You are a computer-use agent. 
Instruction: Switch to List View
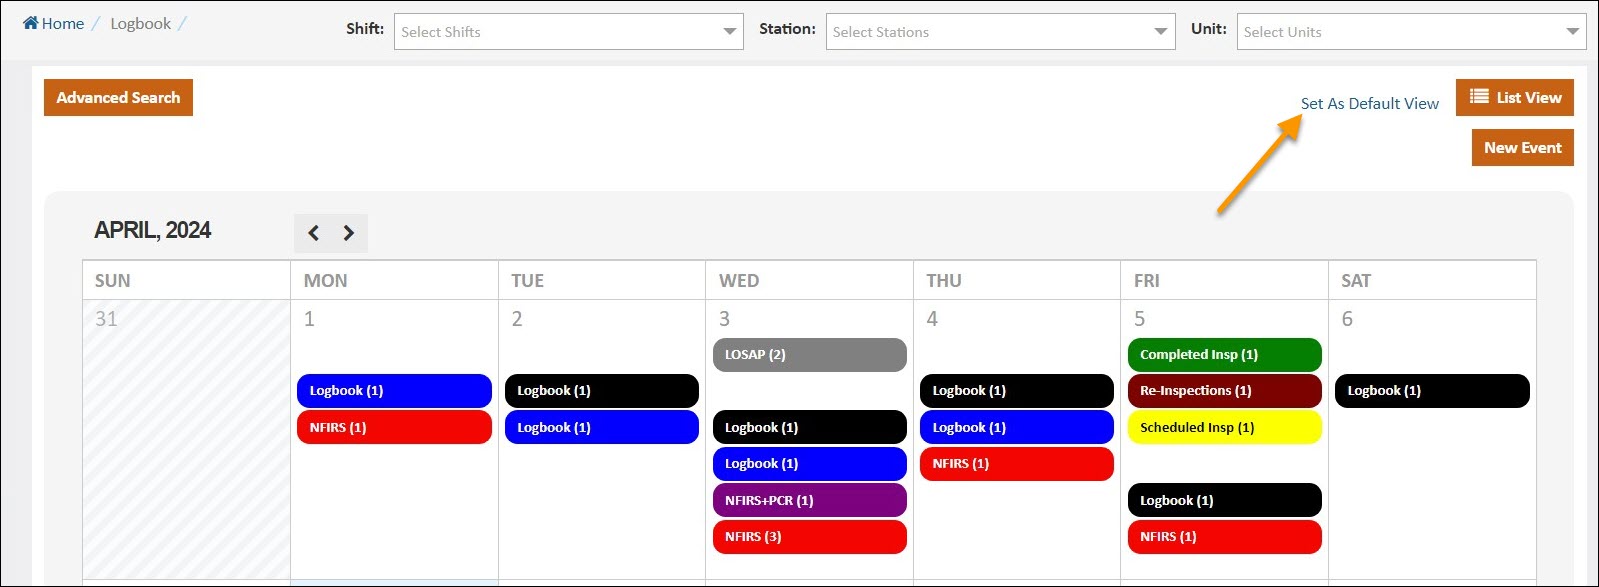(1514, 98)
